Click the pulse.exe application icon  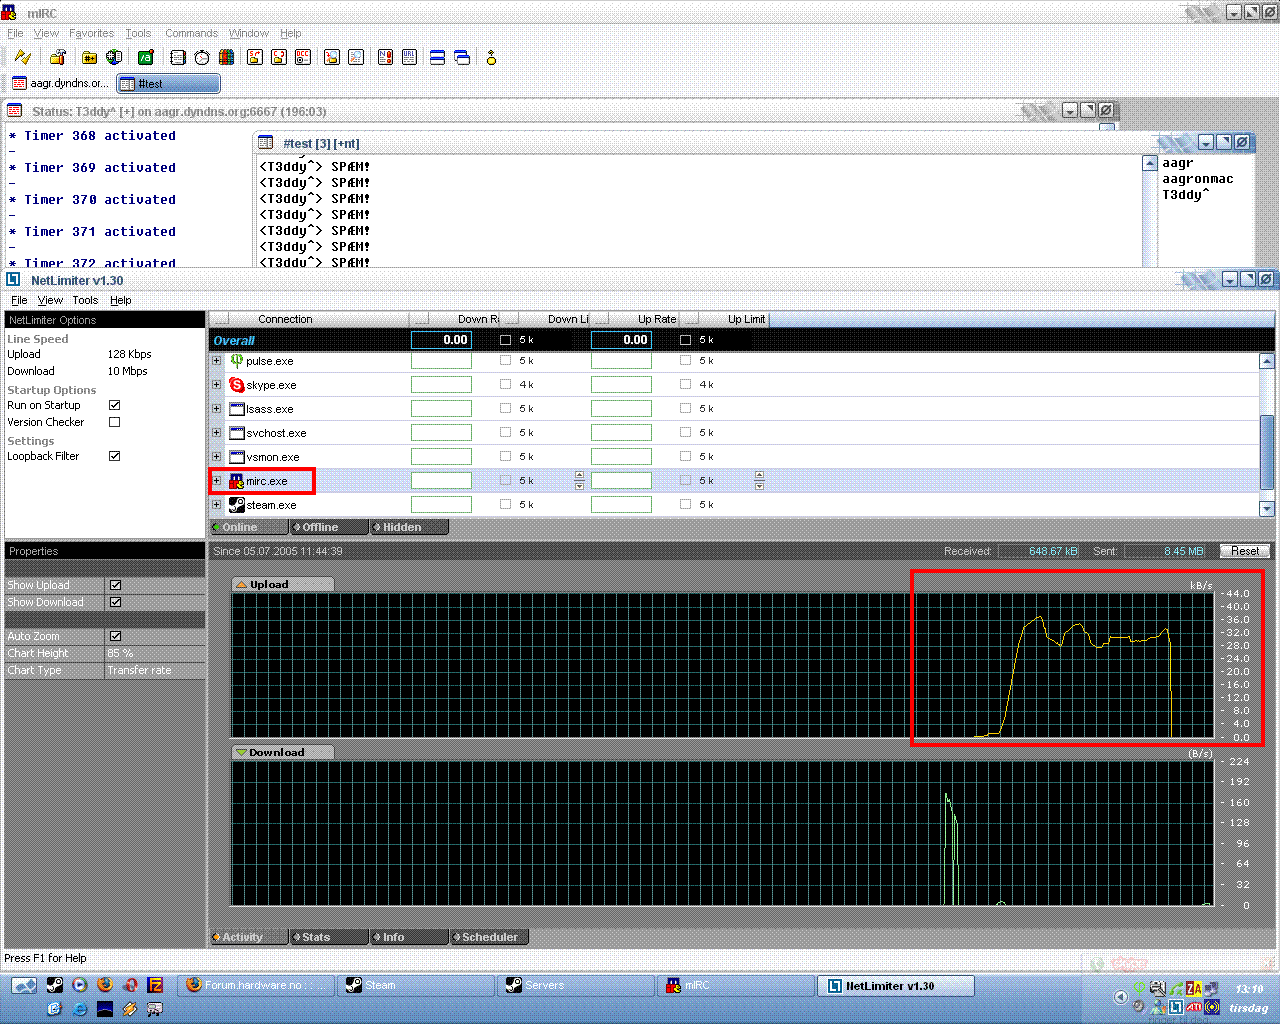(236, 360)
